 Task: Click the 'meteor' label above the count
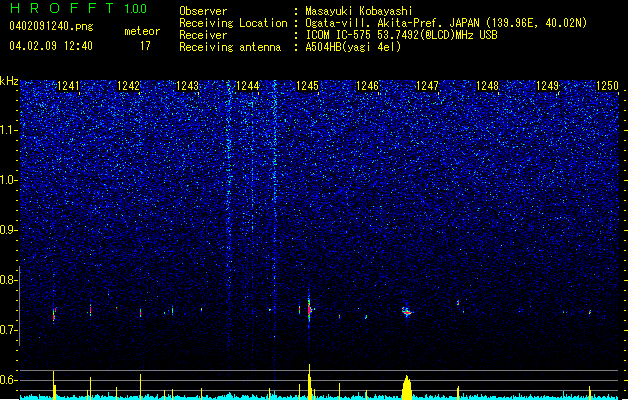(x=142, y=31)
